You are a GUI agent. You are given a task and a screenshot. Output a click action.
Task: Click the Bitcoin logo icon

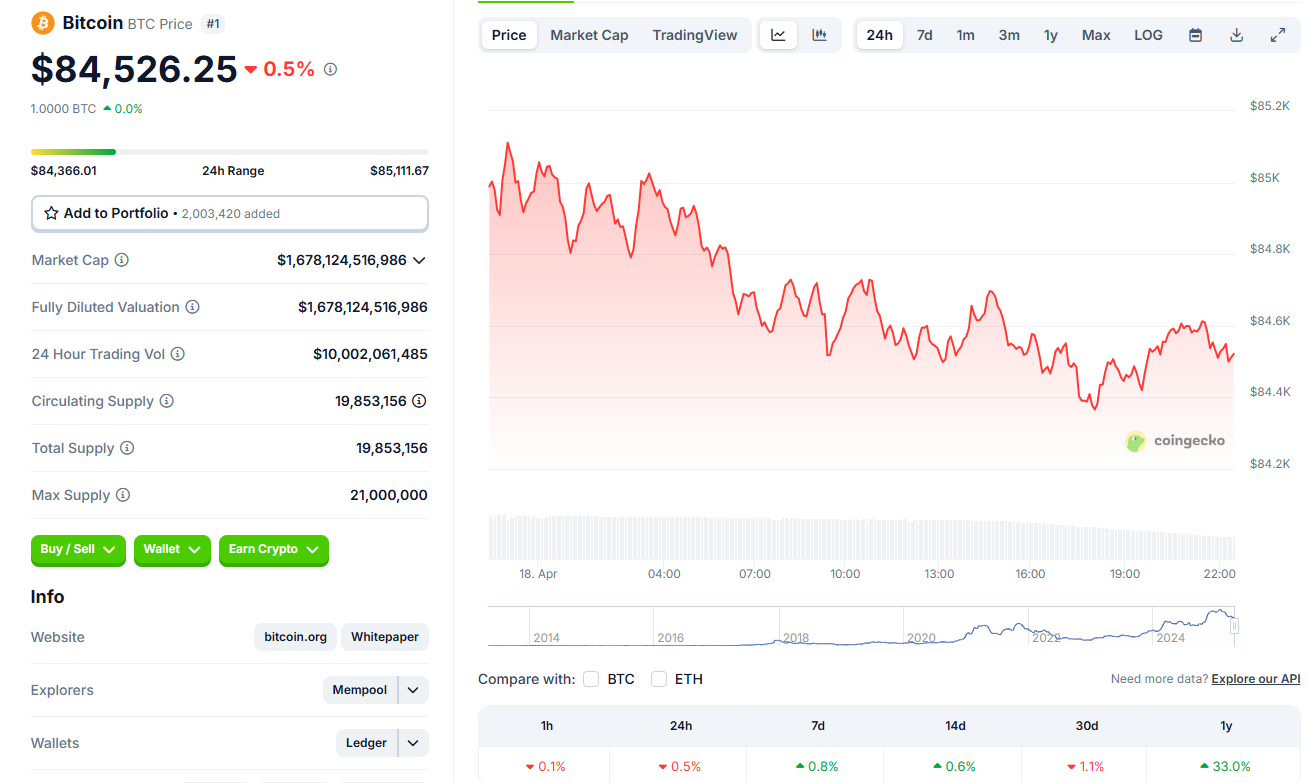(x=43, y=23)
